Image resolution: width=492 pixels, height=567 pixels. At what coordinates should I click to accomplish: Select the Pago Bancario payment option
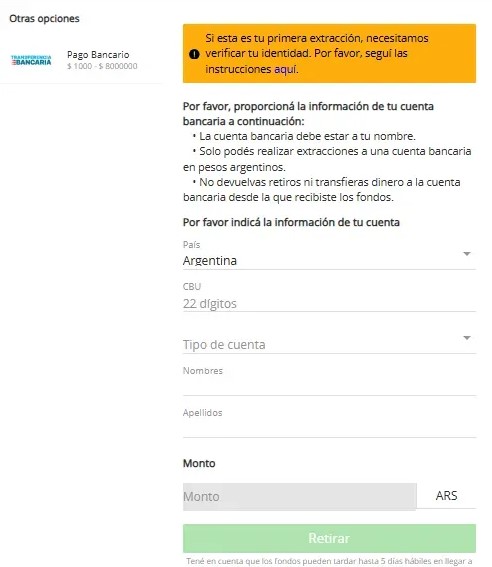81,60
